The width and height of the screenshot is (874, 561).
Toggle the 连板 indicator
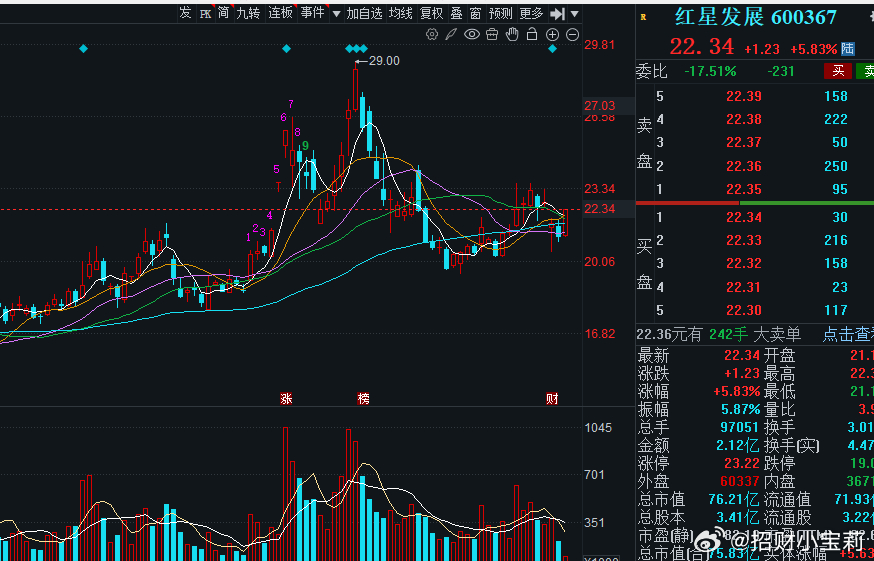[280, 13]
